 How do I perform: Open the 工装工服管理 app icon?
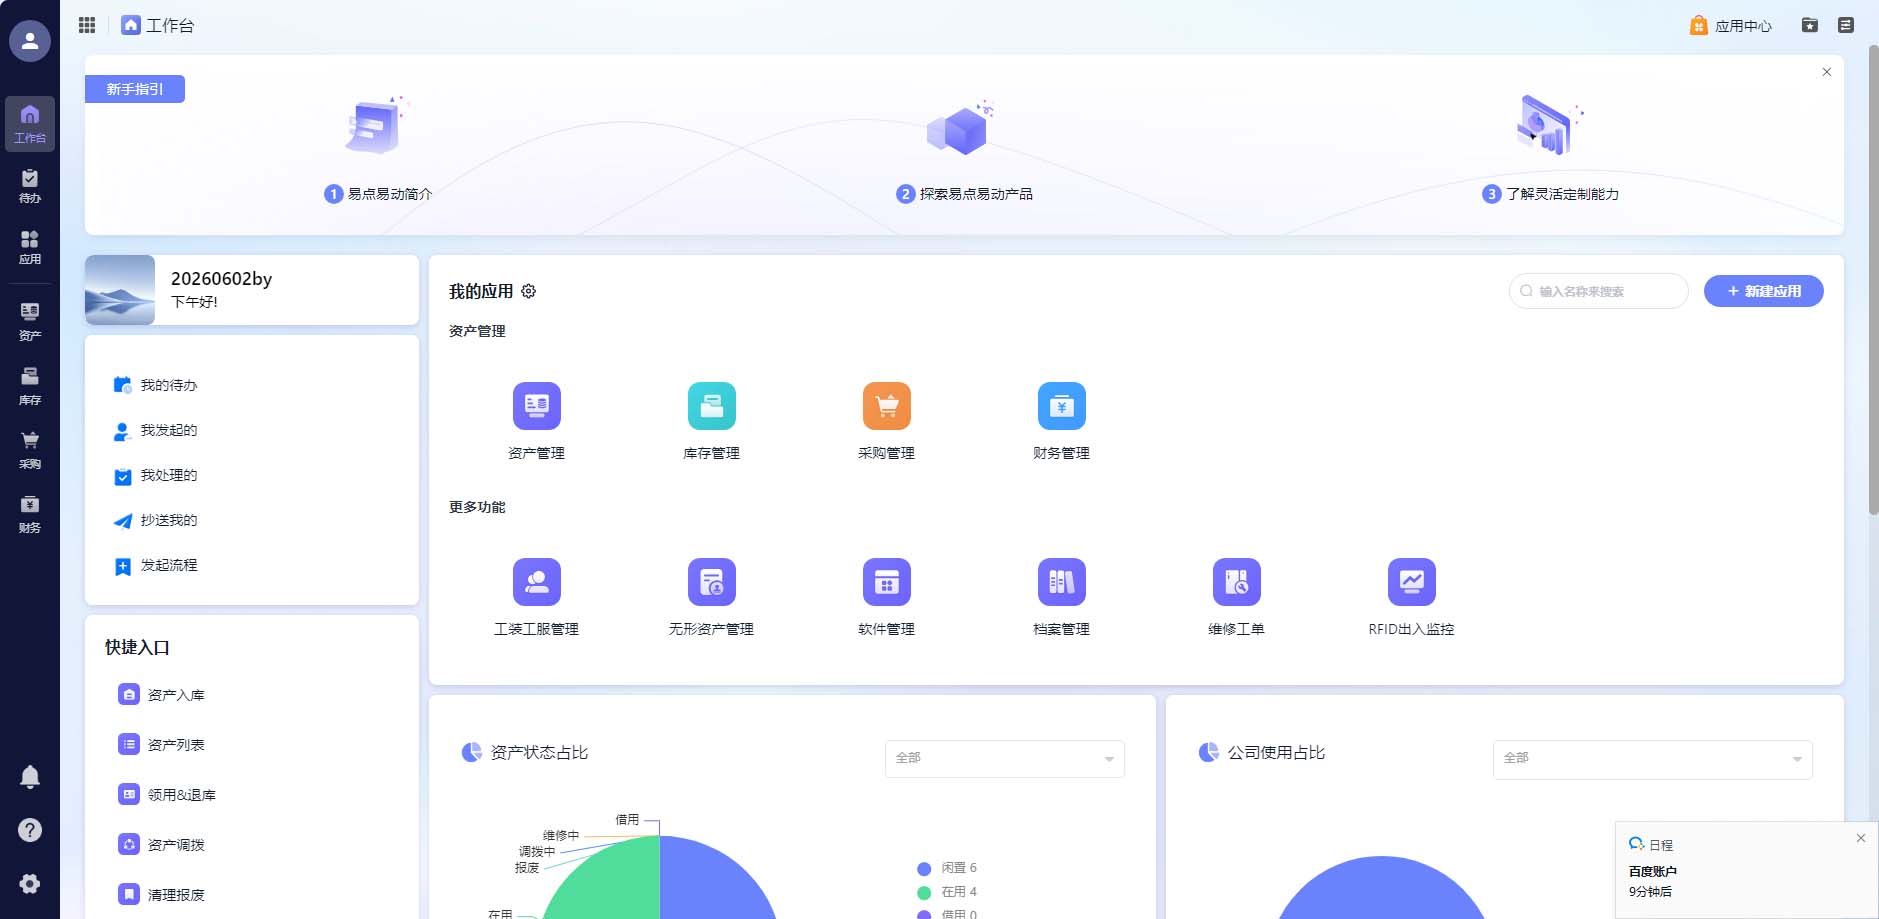[x=537, y=582]
